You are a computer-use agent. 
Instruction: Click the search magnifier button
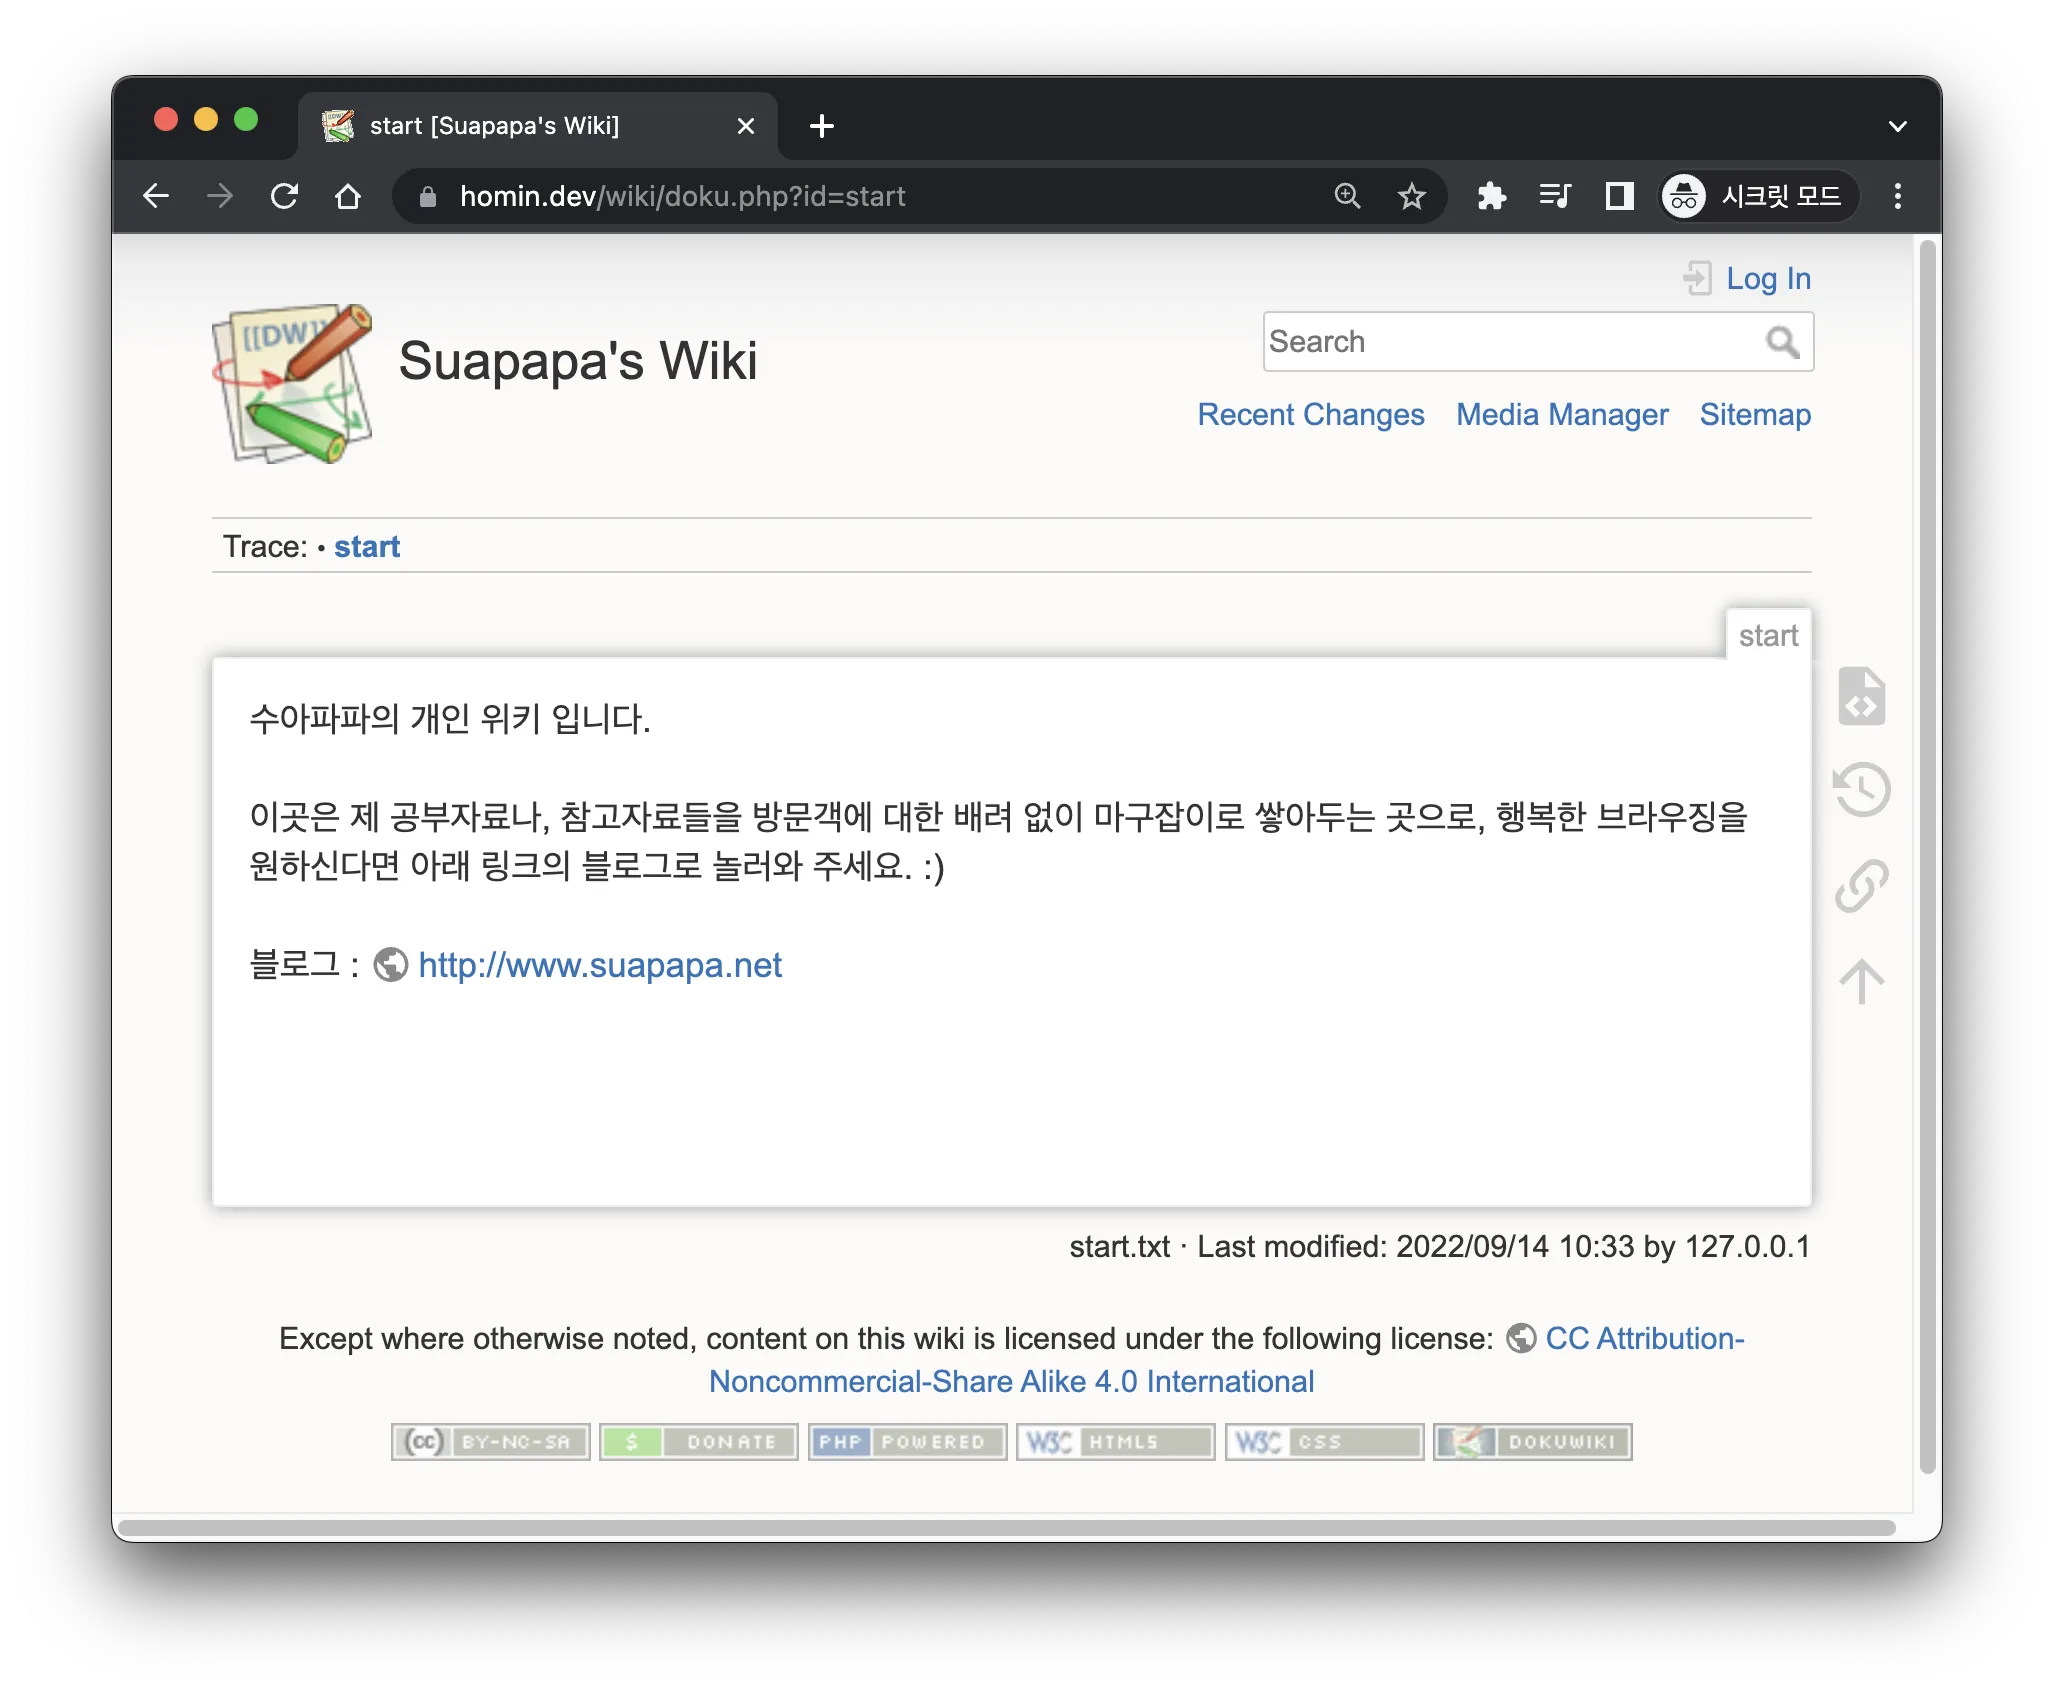[x=1783, y=342]
